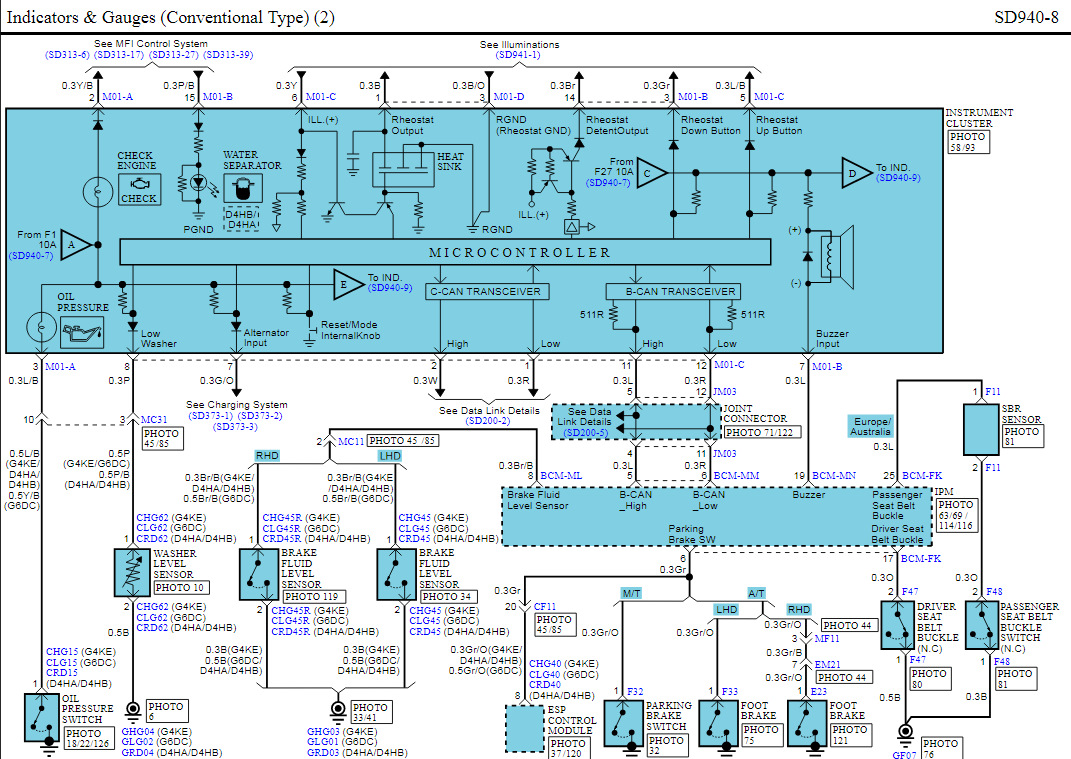Viewport: 1071px width, 759px height.
Task: Click the CHECK ENGINE indicator icon
Action: point(139,190)
